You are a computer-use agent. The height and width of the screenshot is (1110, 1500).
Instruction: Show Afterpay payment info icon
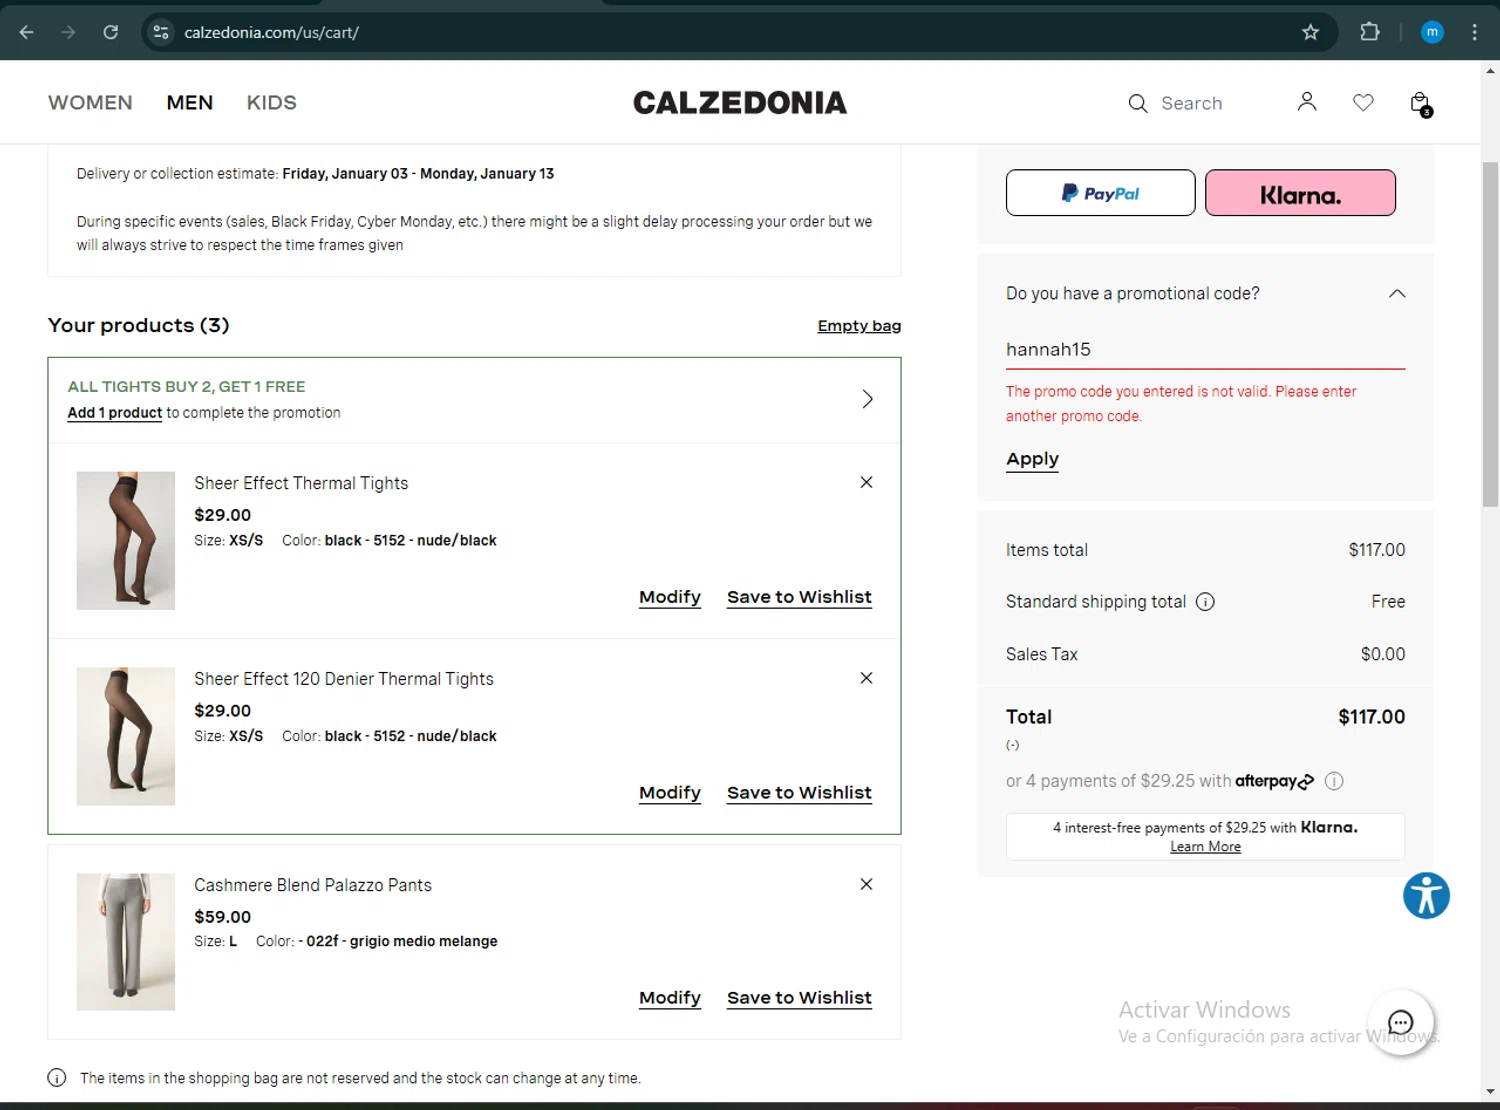[1334, 781]
